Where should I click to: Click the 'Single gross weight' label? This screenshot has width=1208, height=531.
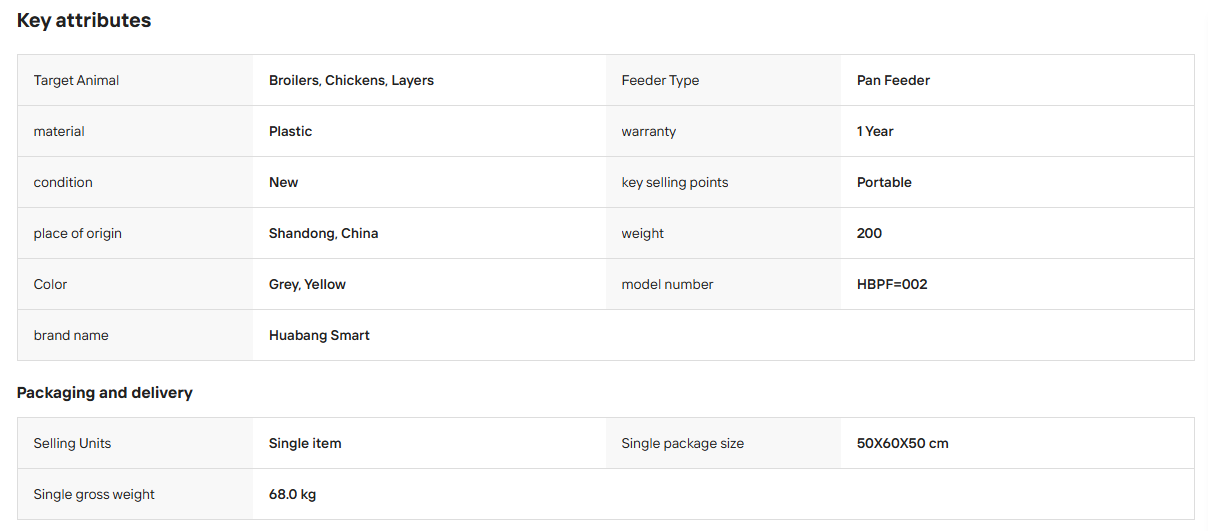click(94, 494)
